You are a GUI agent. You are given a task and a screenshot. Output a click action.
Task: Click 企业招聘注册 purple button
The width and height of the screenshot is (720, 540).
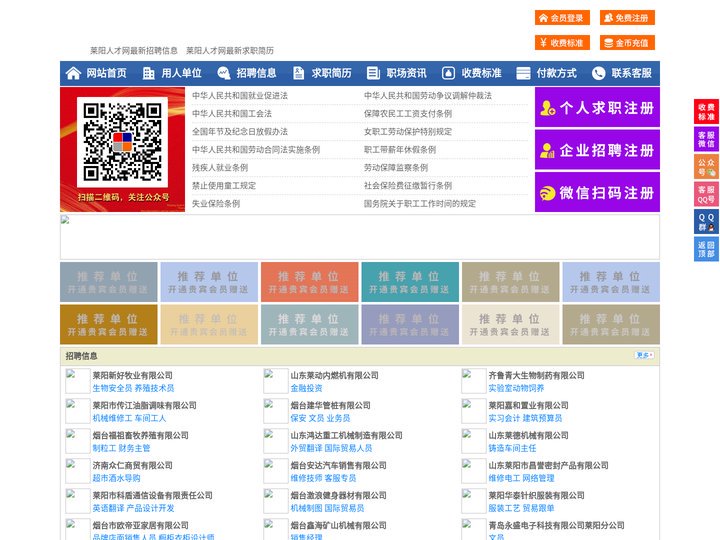tap(597, 150)
